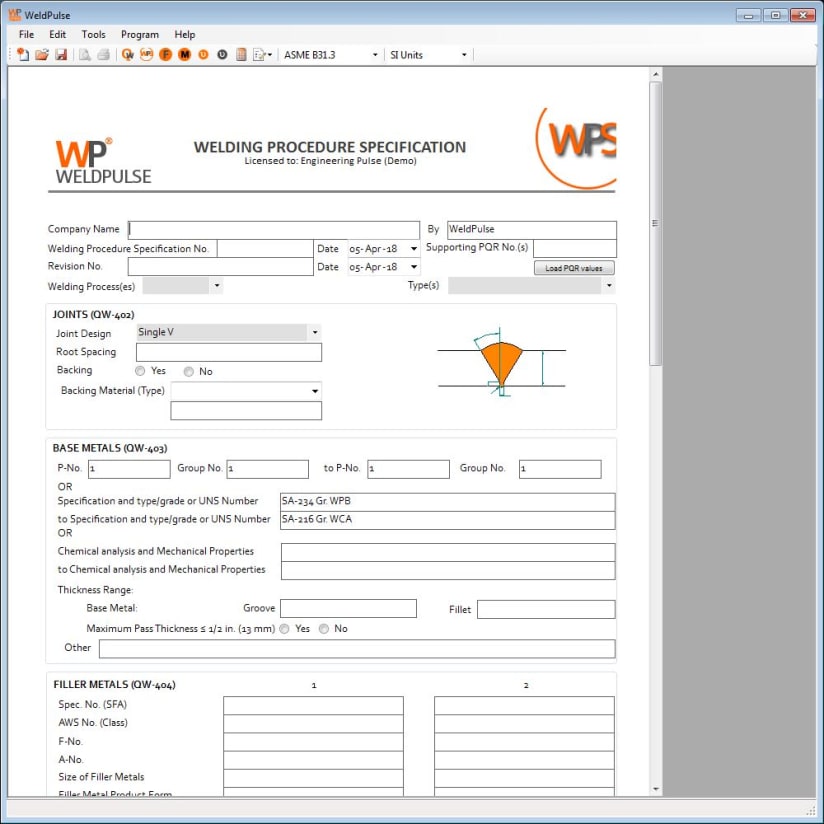The height and width of the screenshot is (824, 824).
Task: Click the SA-234 Gr. WPB specification field
Action: (x=448, y=501)
